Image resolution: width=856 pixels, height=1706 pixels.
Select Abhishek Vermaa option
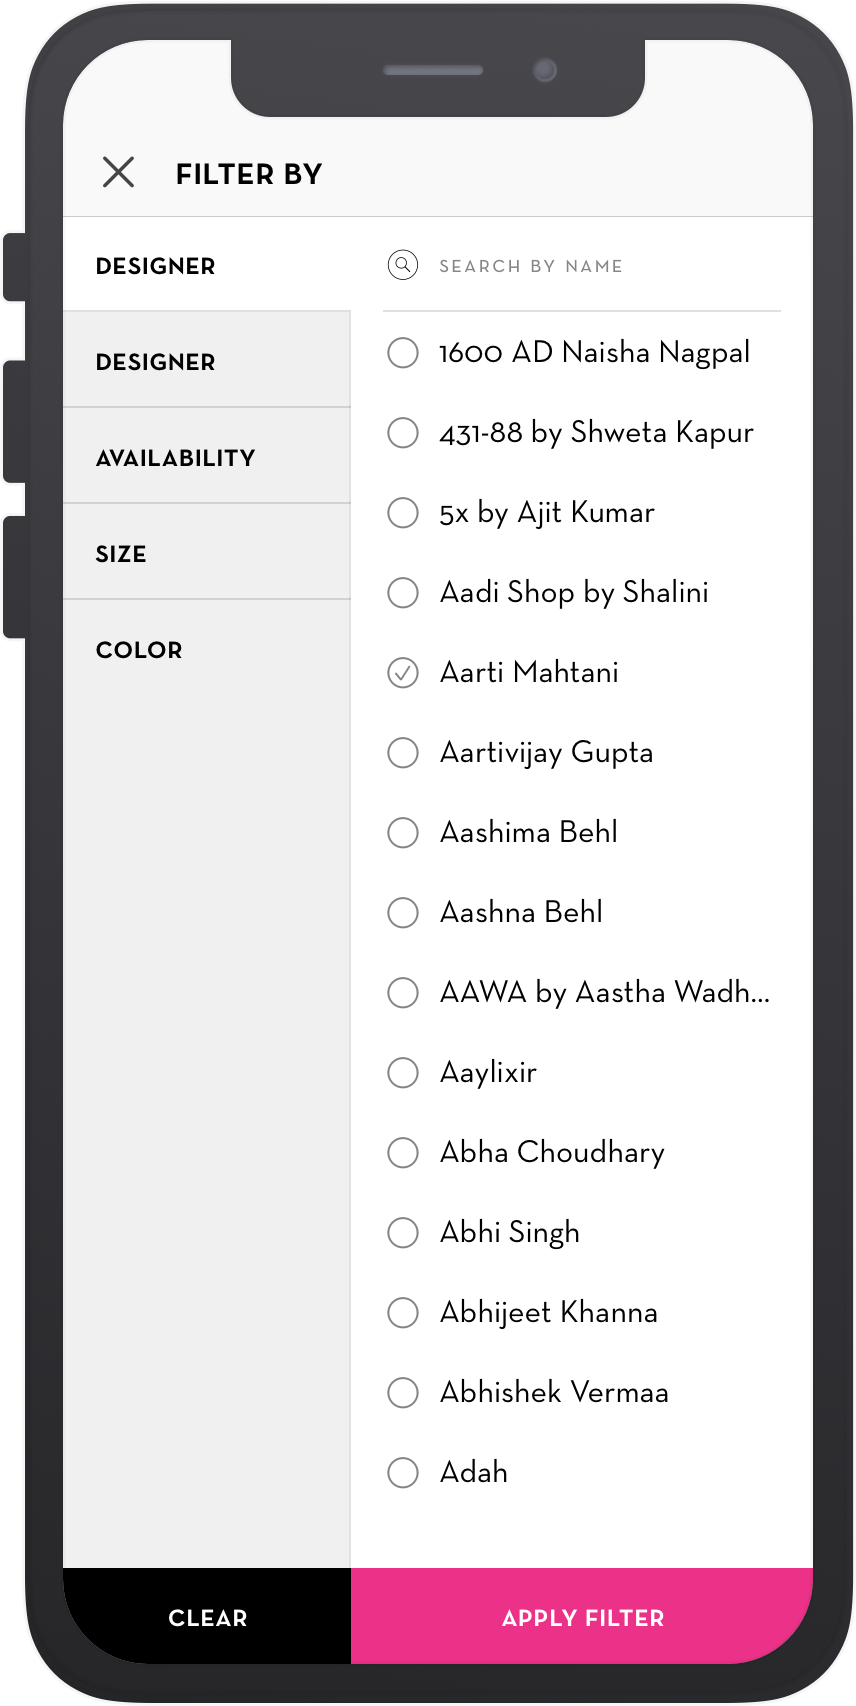tap(403, 1392)
